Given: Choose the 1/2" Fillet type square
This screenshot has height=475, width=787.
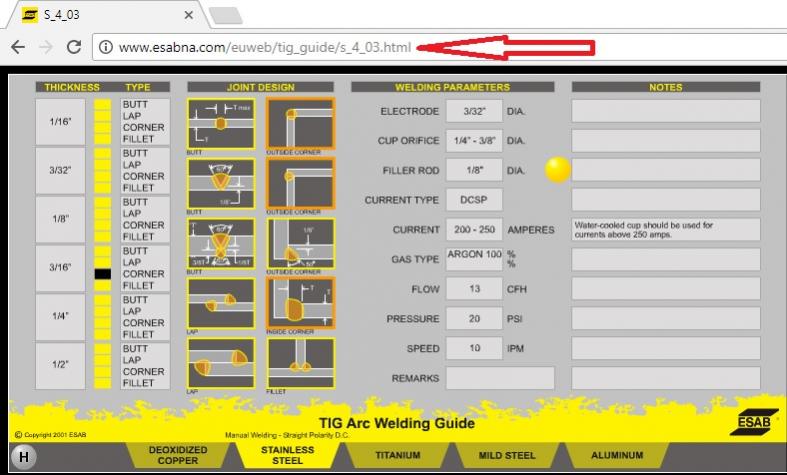Looking at the screenshot, I should (x=102, y=383).
